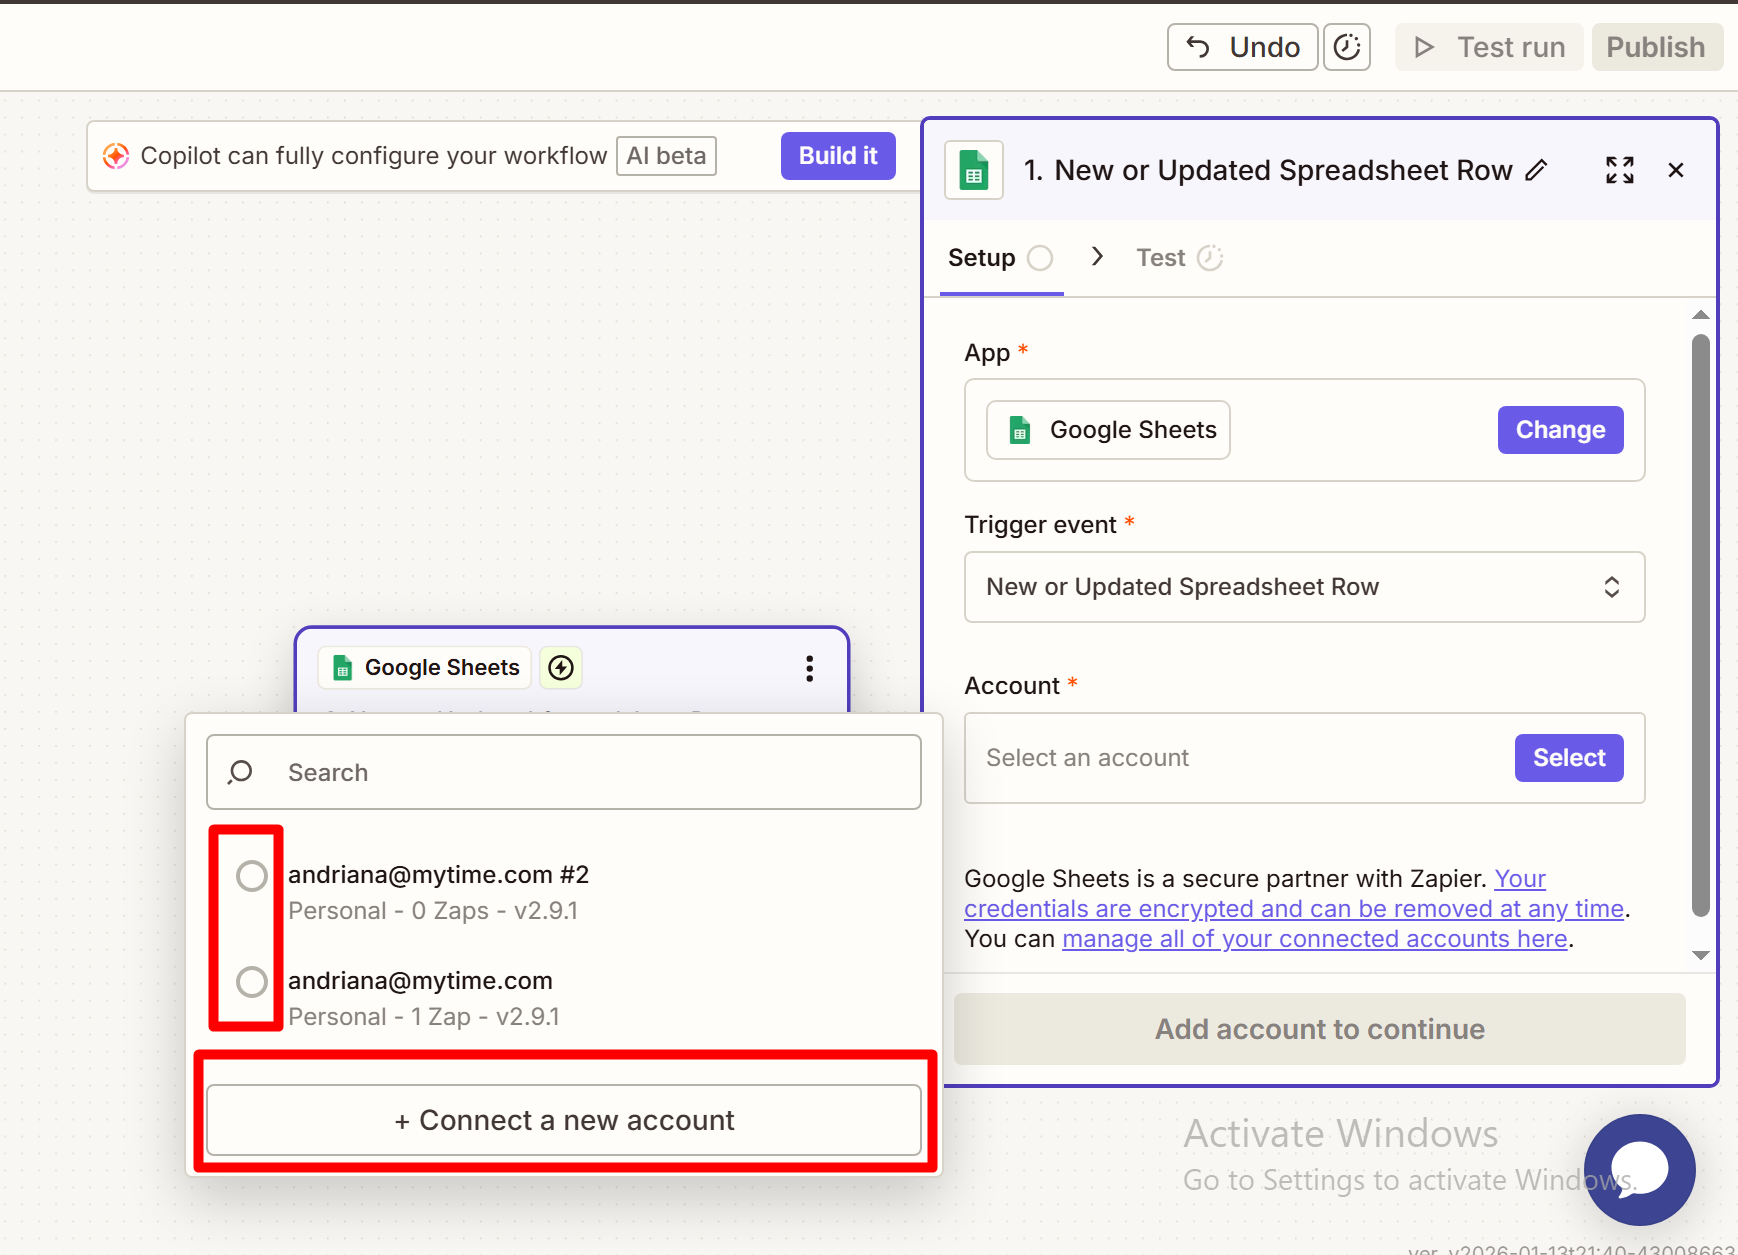Select the andriana@mytime.com 1 Zap radio button

(x=251, y=982)
